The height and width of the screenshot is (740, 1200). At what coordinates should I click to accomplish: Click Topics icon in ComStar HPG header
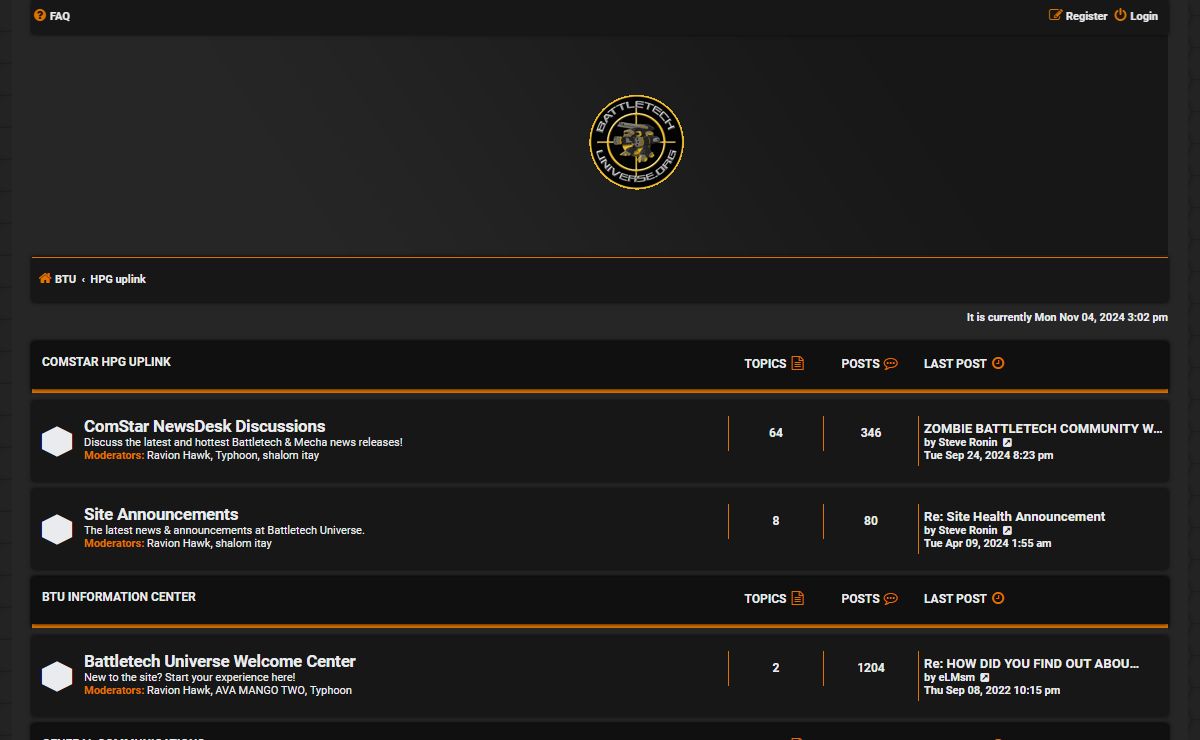798,363
